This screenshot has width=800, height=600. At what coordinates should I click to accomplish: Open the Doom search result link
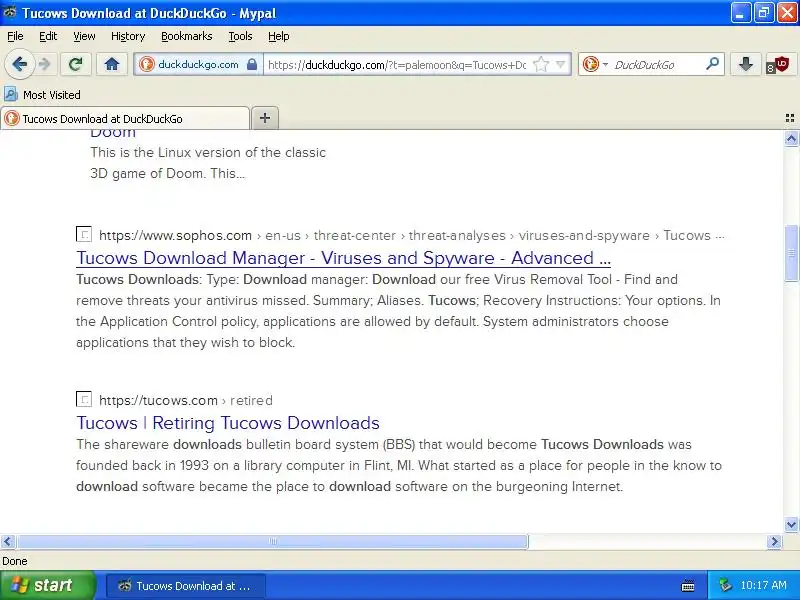point(113,134)
